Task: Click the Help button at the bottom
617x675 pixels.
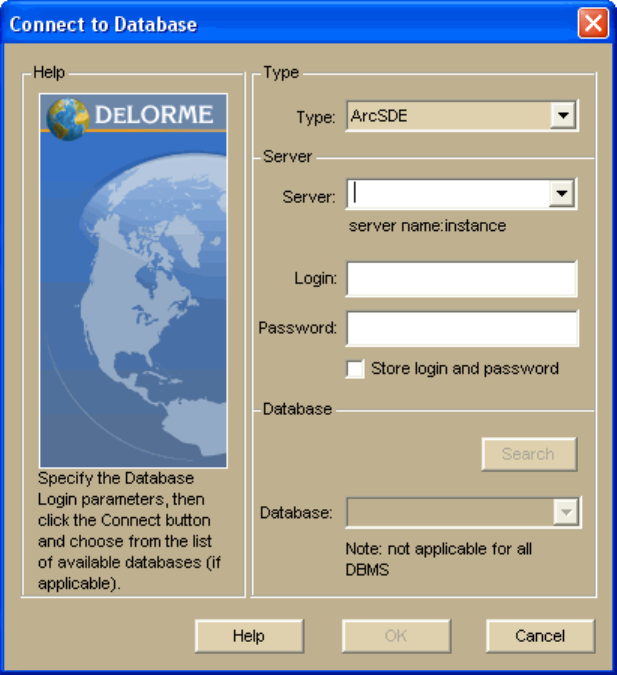Action: pos(249,636)
